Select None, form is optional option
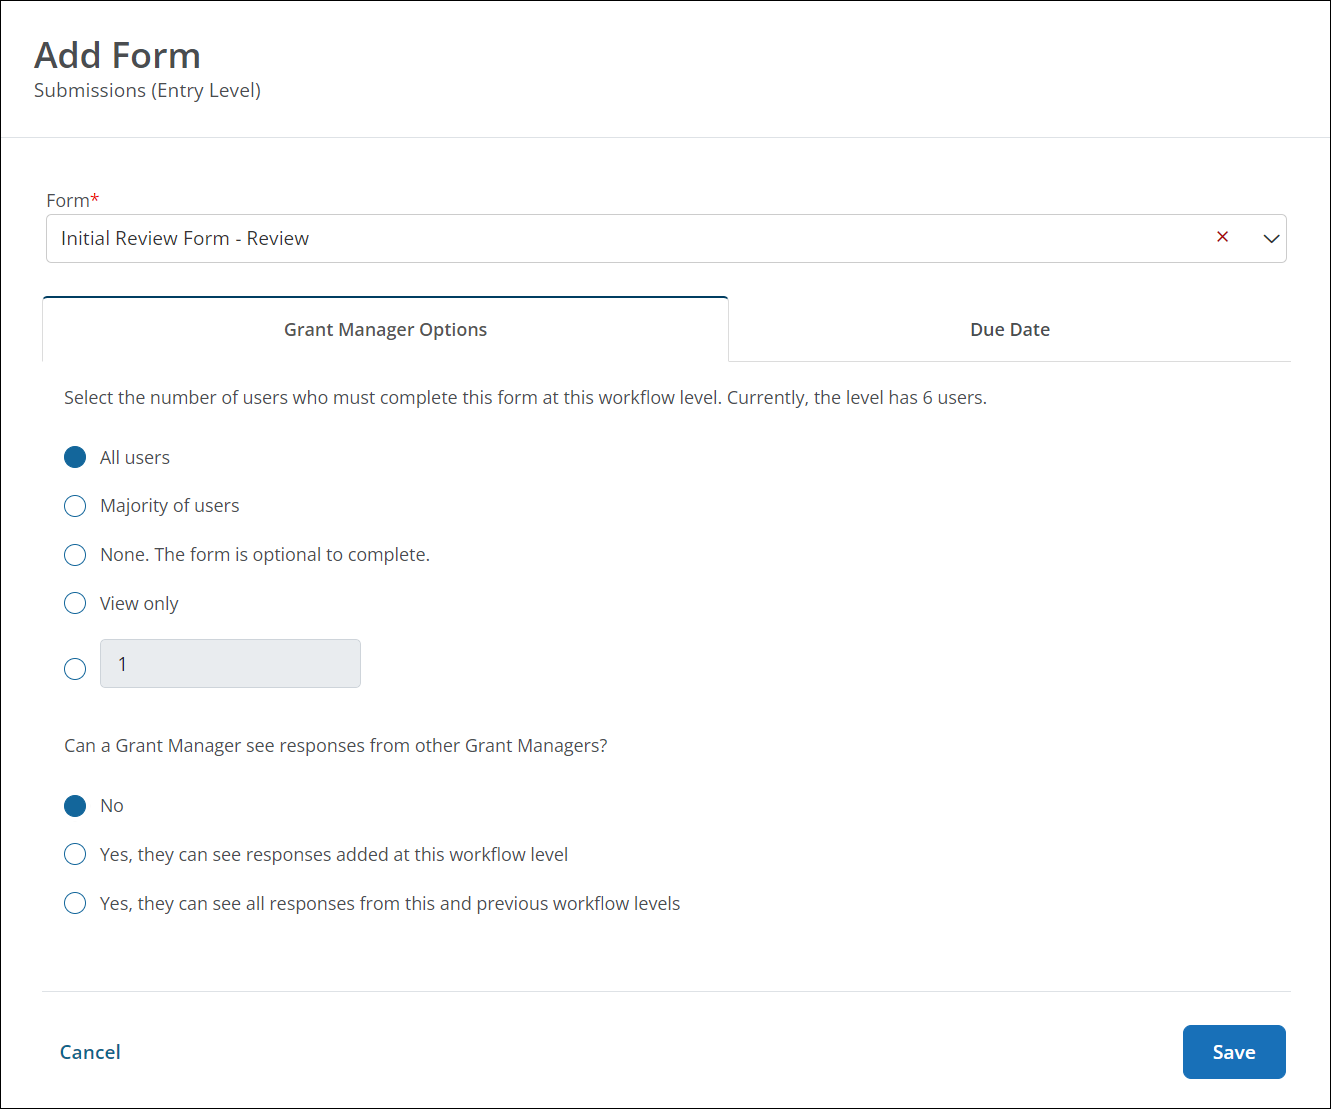The image size is (1331, 1109). tap(75, 555)
